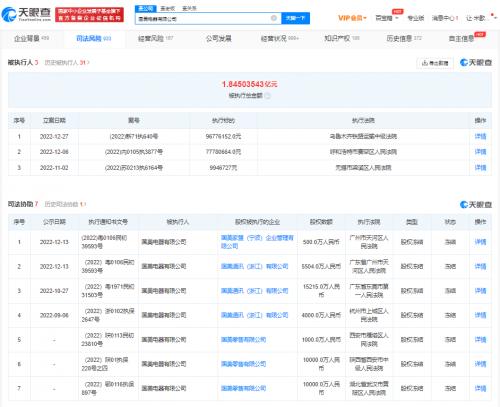Open 详情 for the 2022-12-27 executed case
Viewport: 500px width, 407px height.
[480, 136]
